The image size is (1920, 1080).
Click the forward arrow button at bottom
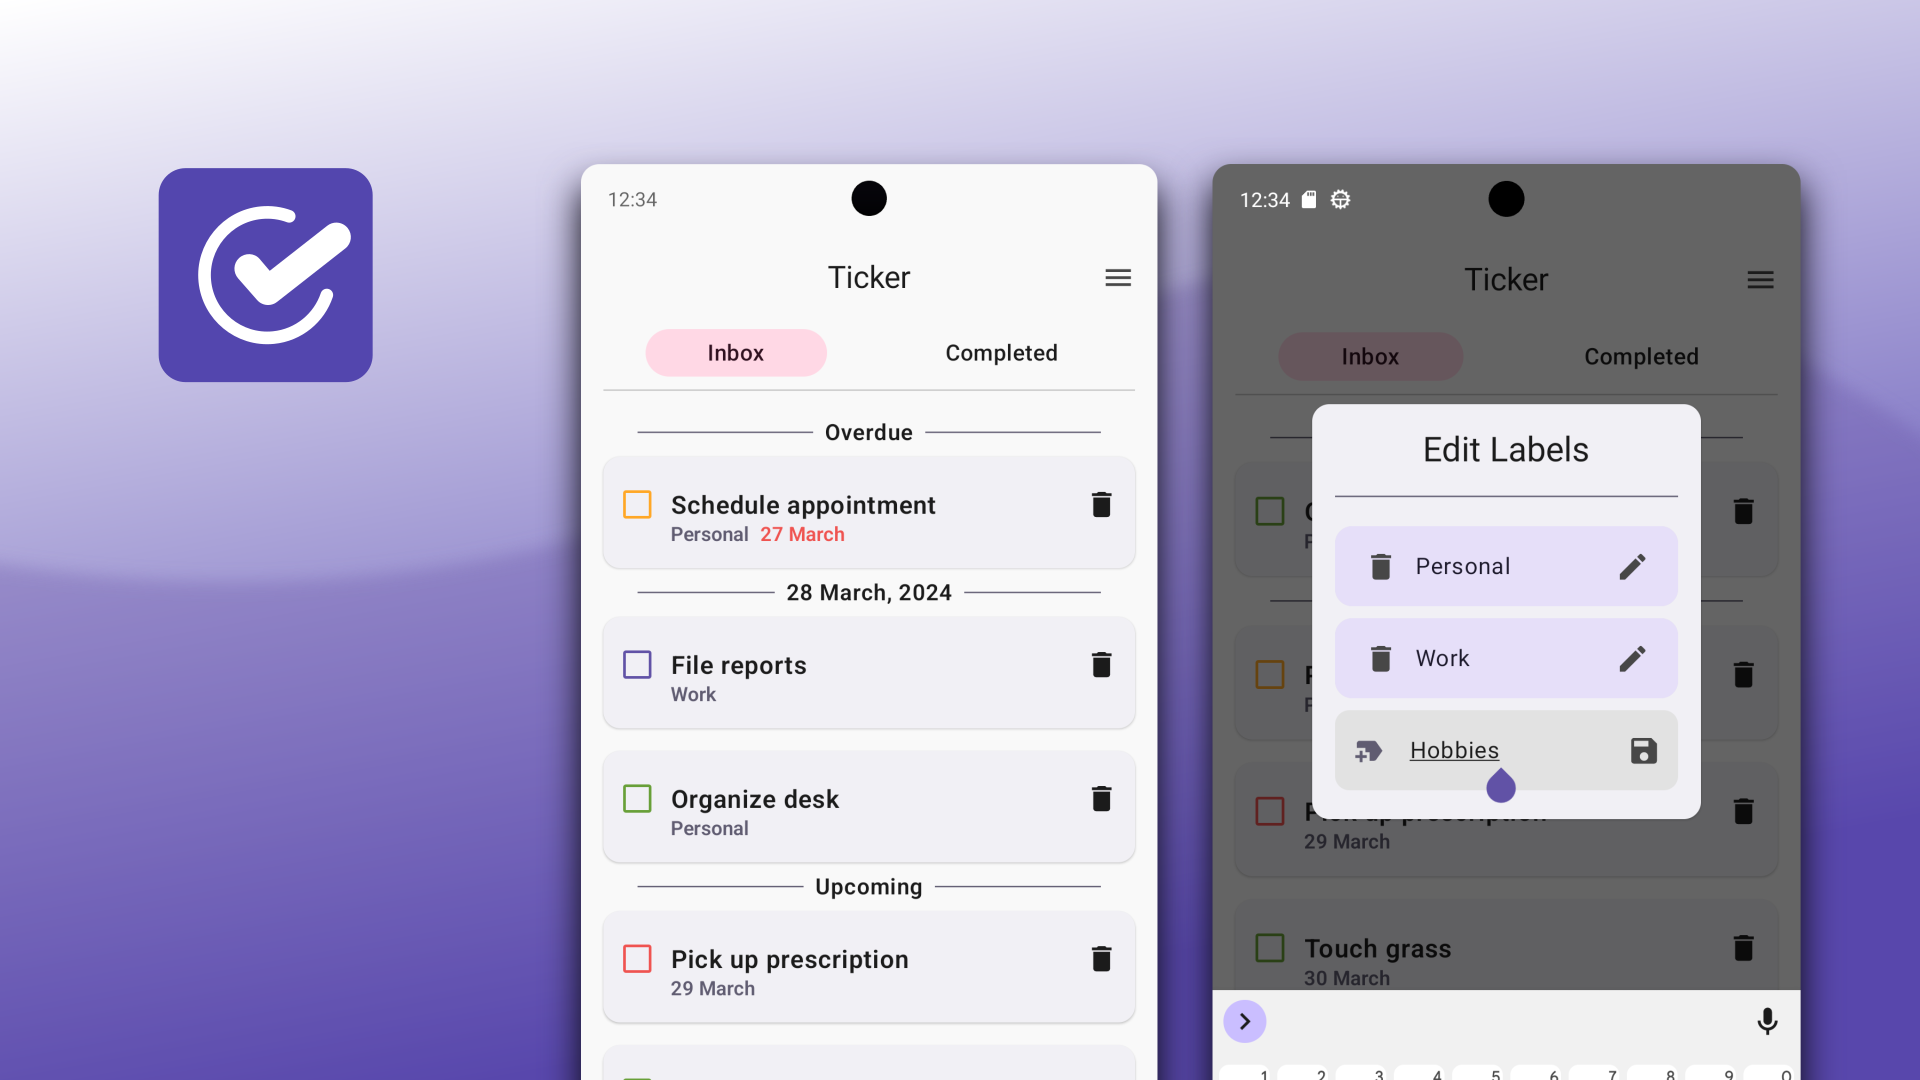click(x=1245, y=1021)
